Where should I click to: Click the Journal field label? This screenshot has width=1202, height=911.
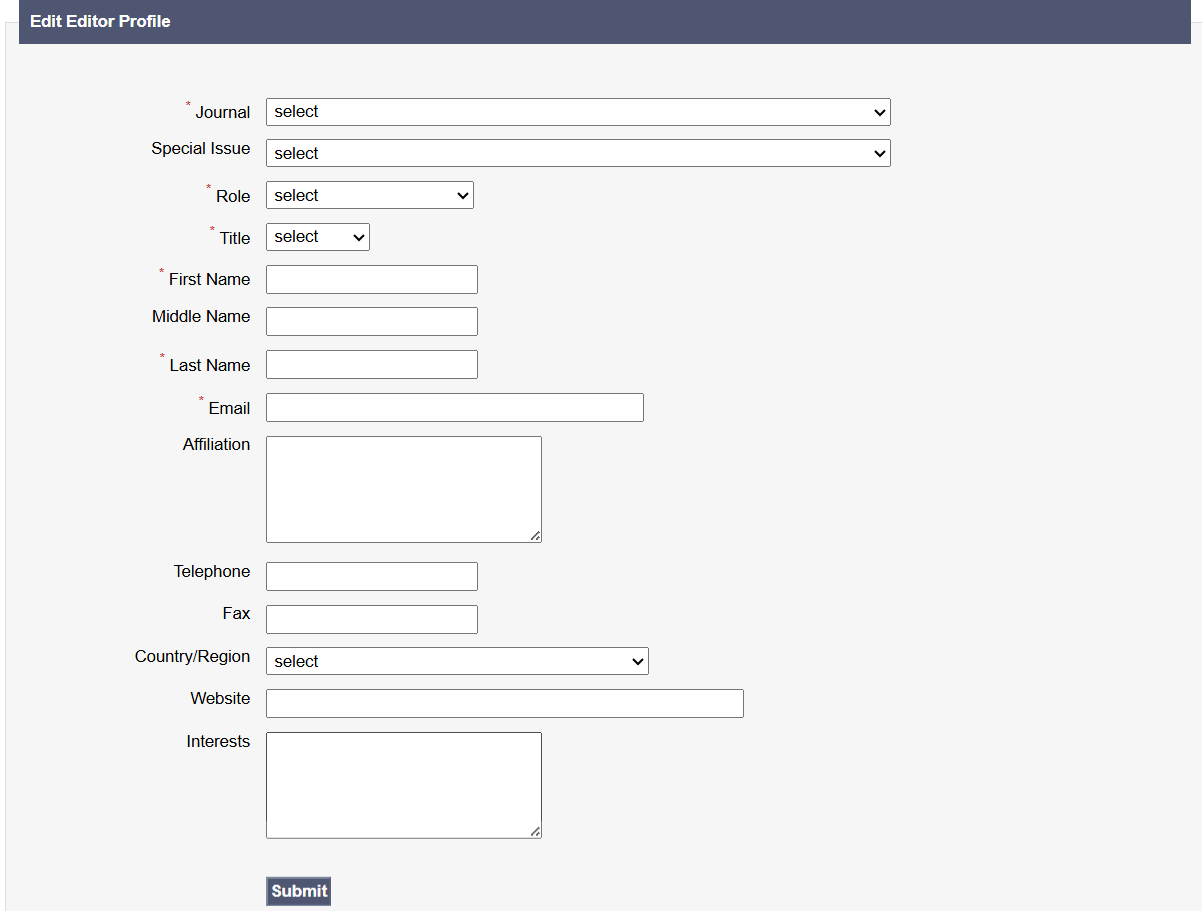[x=222, y=113]
